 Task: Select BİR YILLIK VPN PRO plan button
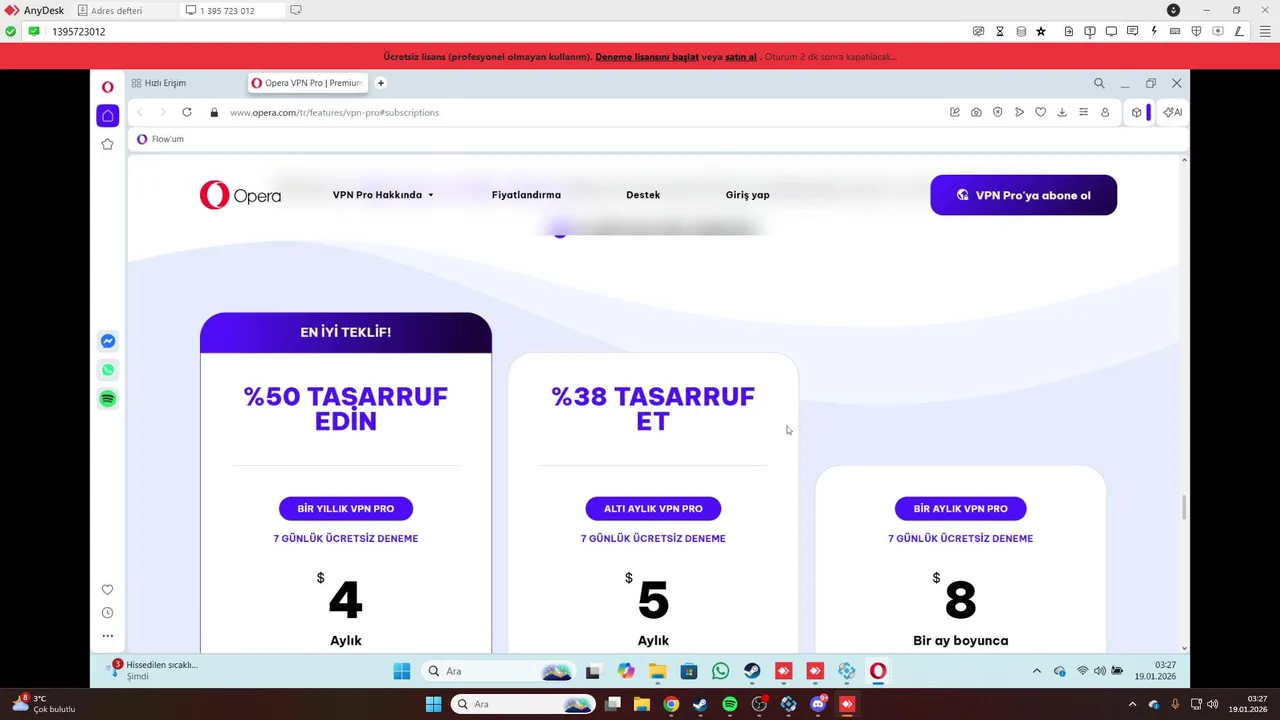(346, 508)
